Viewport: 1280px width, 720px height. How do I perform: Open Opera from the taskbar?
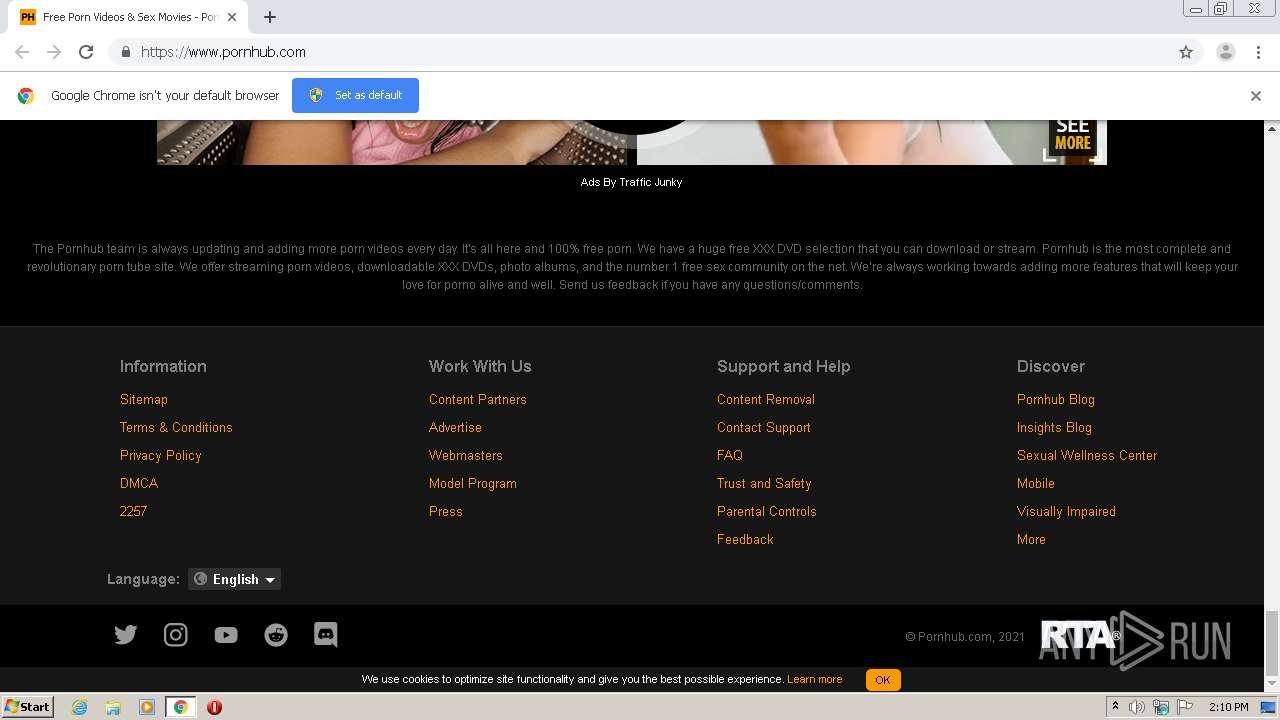(x=214, y=707)
